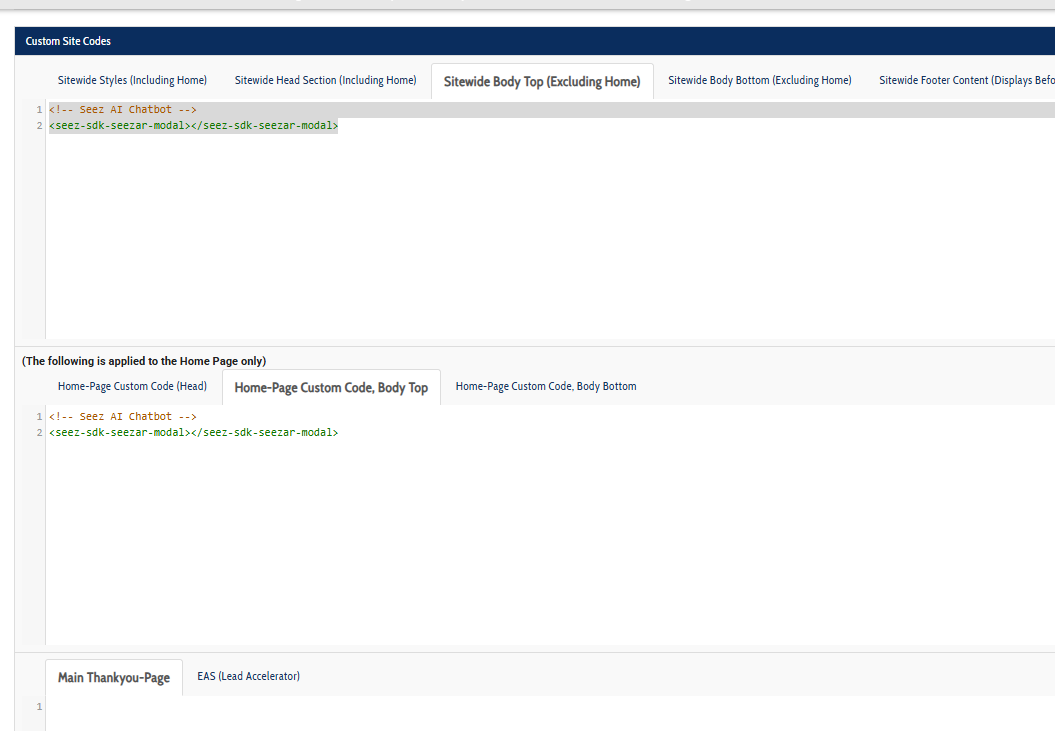Image resolution: width=1055 pixels, height=731 pixels.
Task: Open Sitewide Body Bottom (Excluding Home) tab
Action: [760, 80]
